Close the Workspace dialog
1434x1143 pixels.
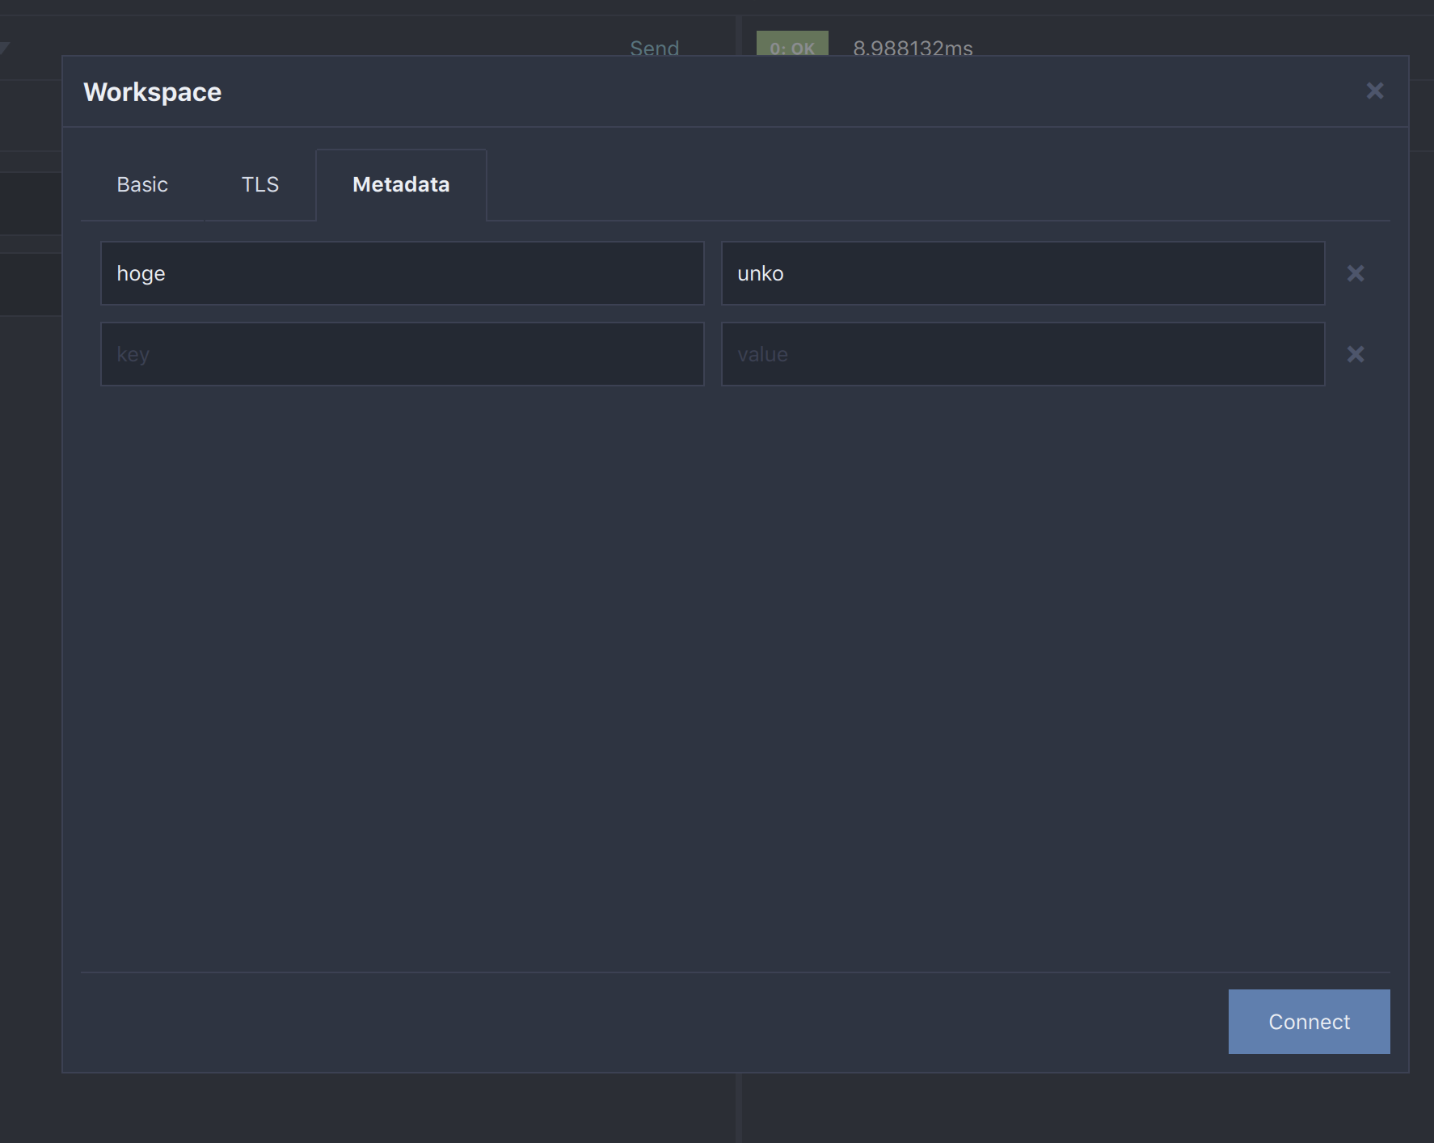1374,91
